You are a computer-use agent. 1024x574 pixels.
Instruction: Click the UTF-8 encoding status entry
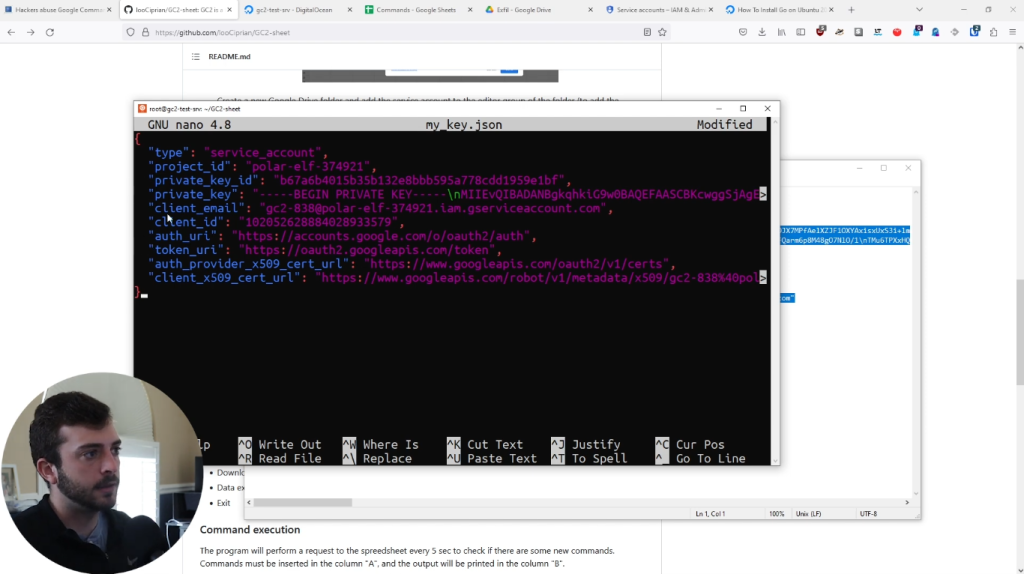tap(869, 514)
